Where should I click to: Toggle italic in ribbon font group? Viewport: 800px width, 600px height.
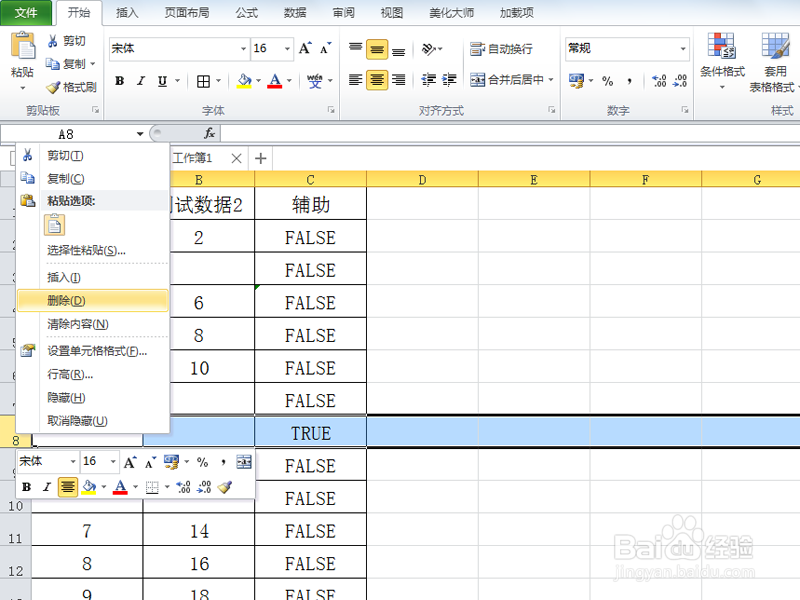[x=141, y=81]
